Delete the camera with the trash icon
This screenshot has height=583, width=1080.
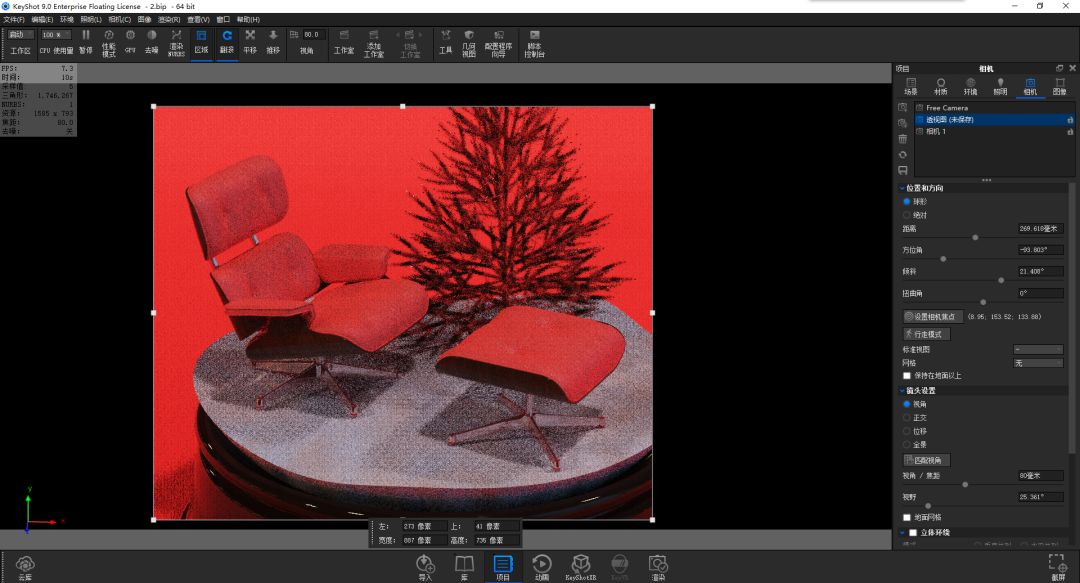tap(902, 139)
